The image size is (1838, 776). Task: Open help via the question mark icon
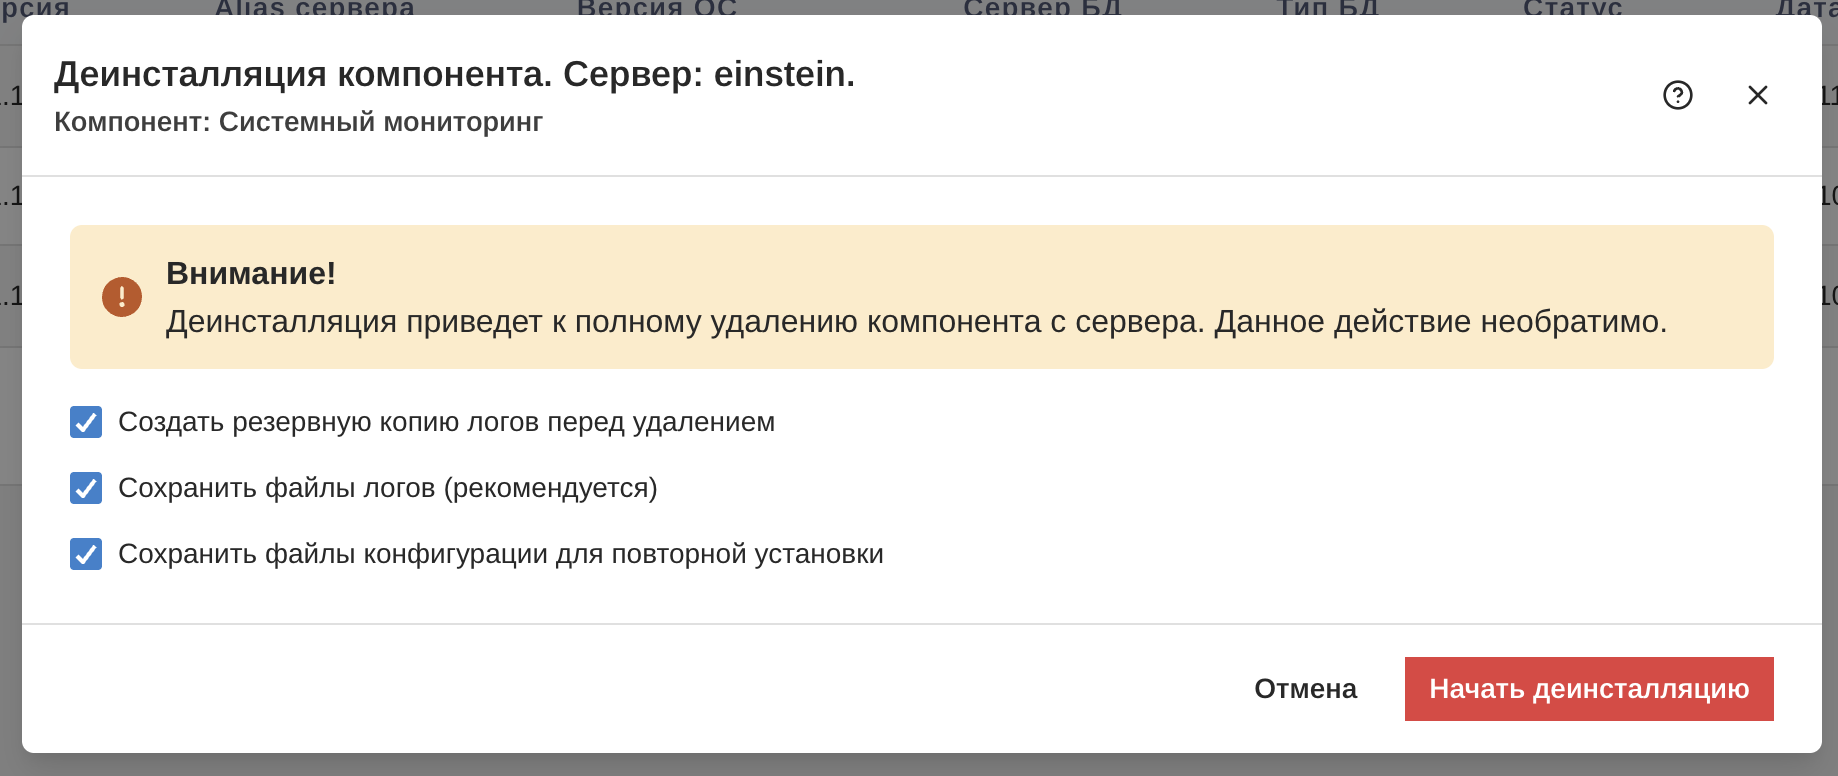tap(1678, 95)
